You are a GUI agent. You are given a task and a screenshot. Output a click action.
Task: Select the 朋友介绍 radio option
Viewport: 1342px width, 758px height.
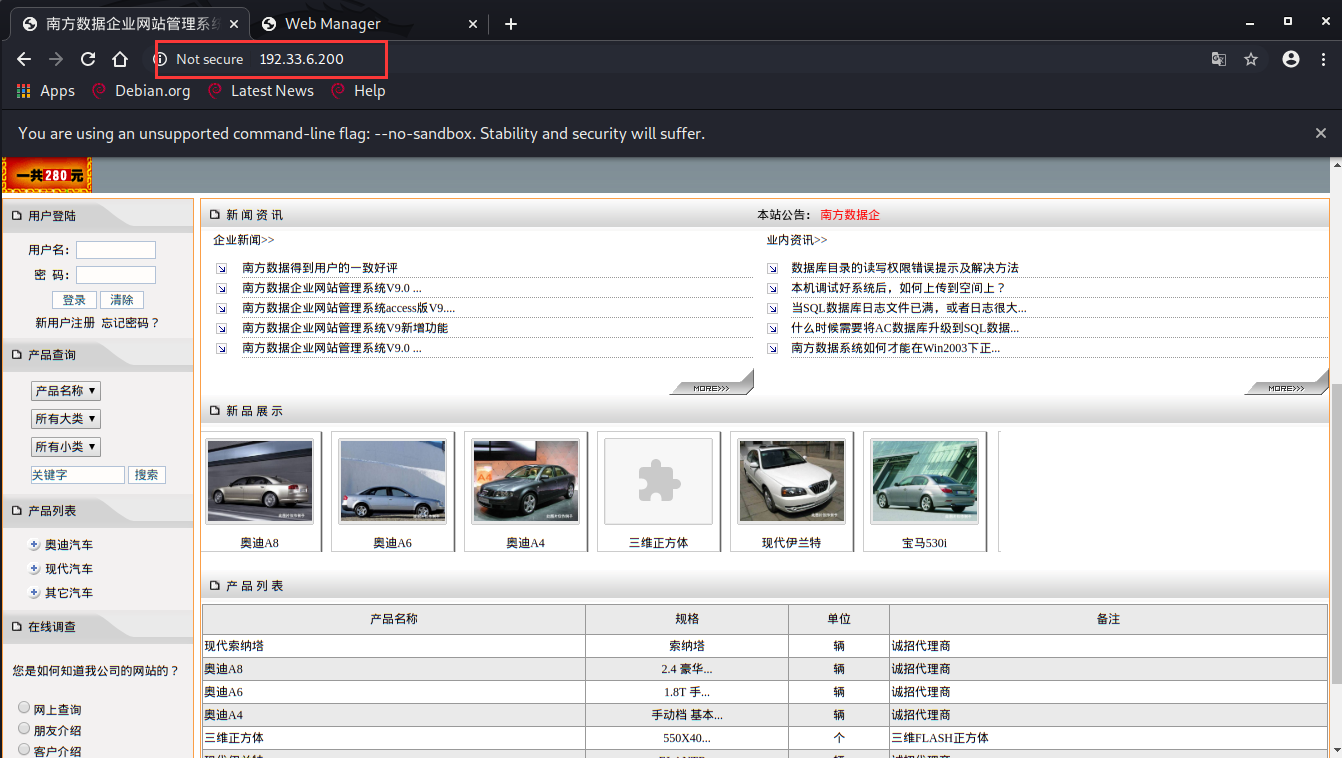tap(24, 729)
